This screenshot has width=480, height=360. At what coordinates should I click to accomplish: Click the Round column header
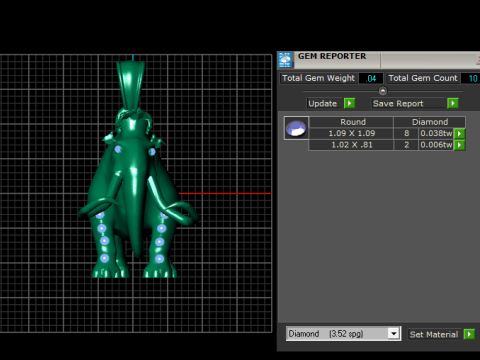click(352, 122)
